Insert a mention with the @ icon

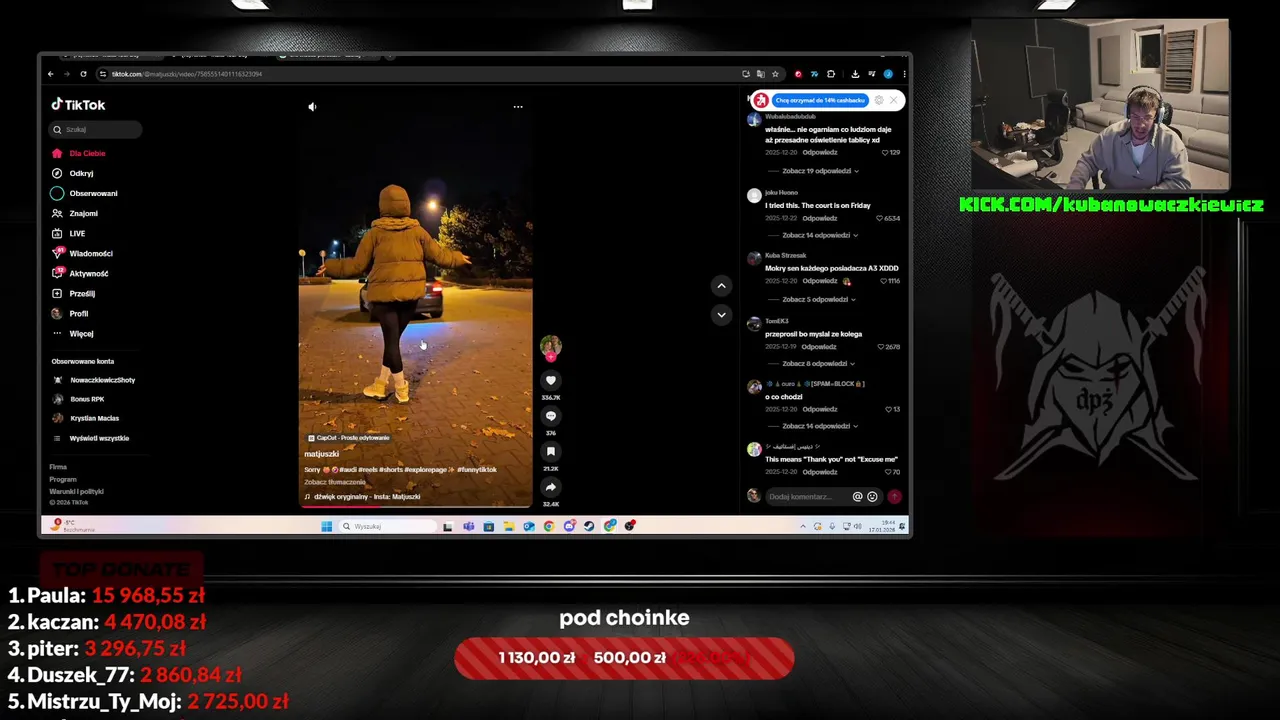[x=857, y=497]
